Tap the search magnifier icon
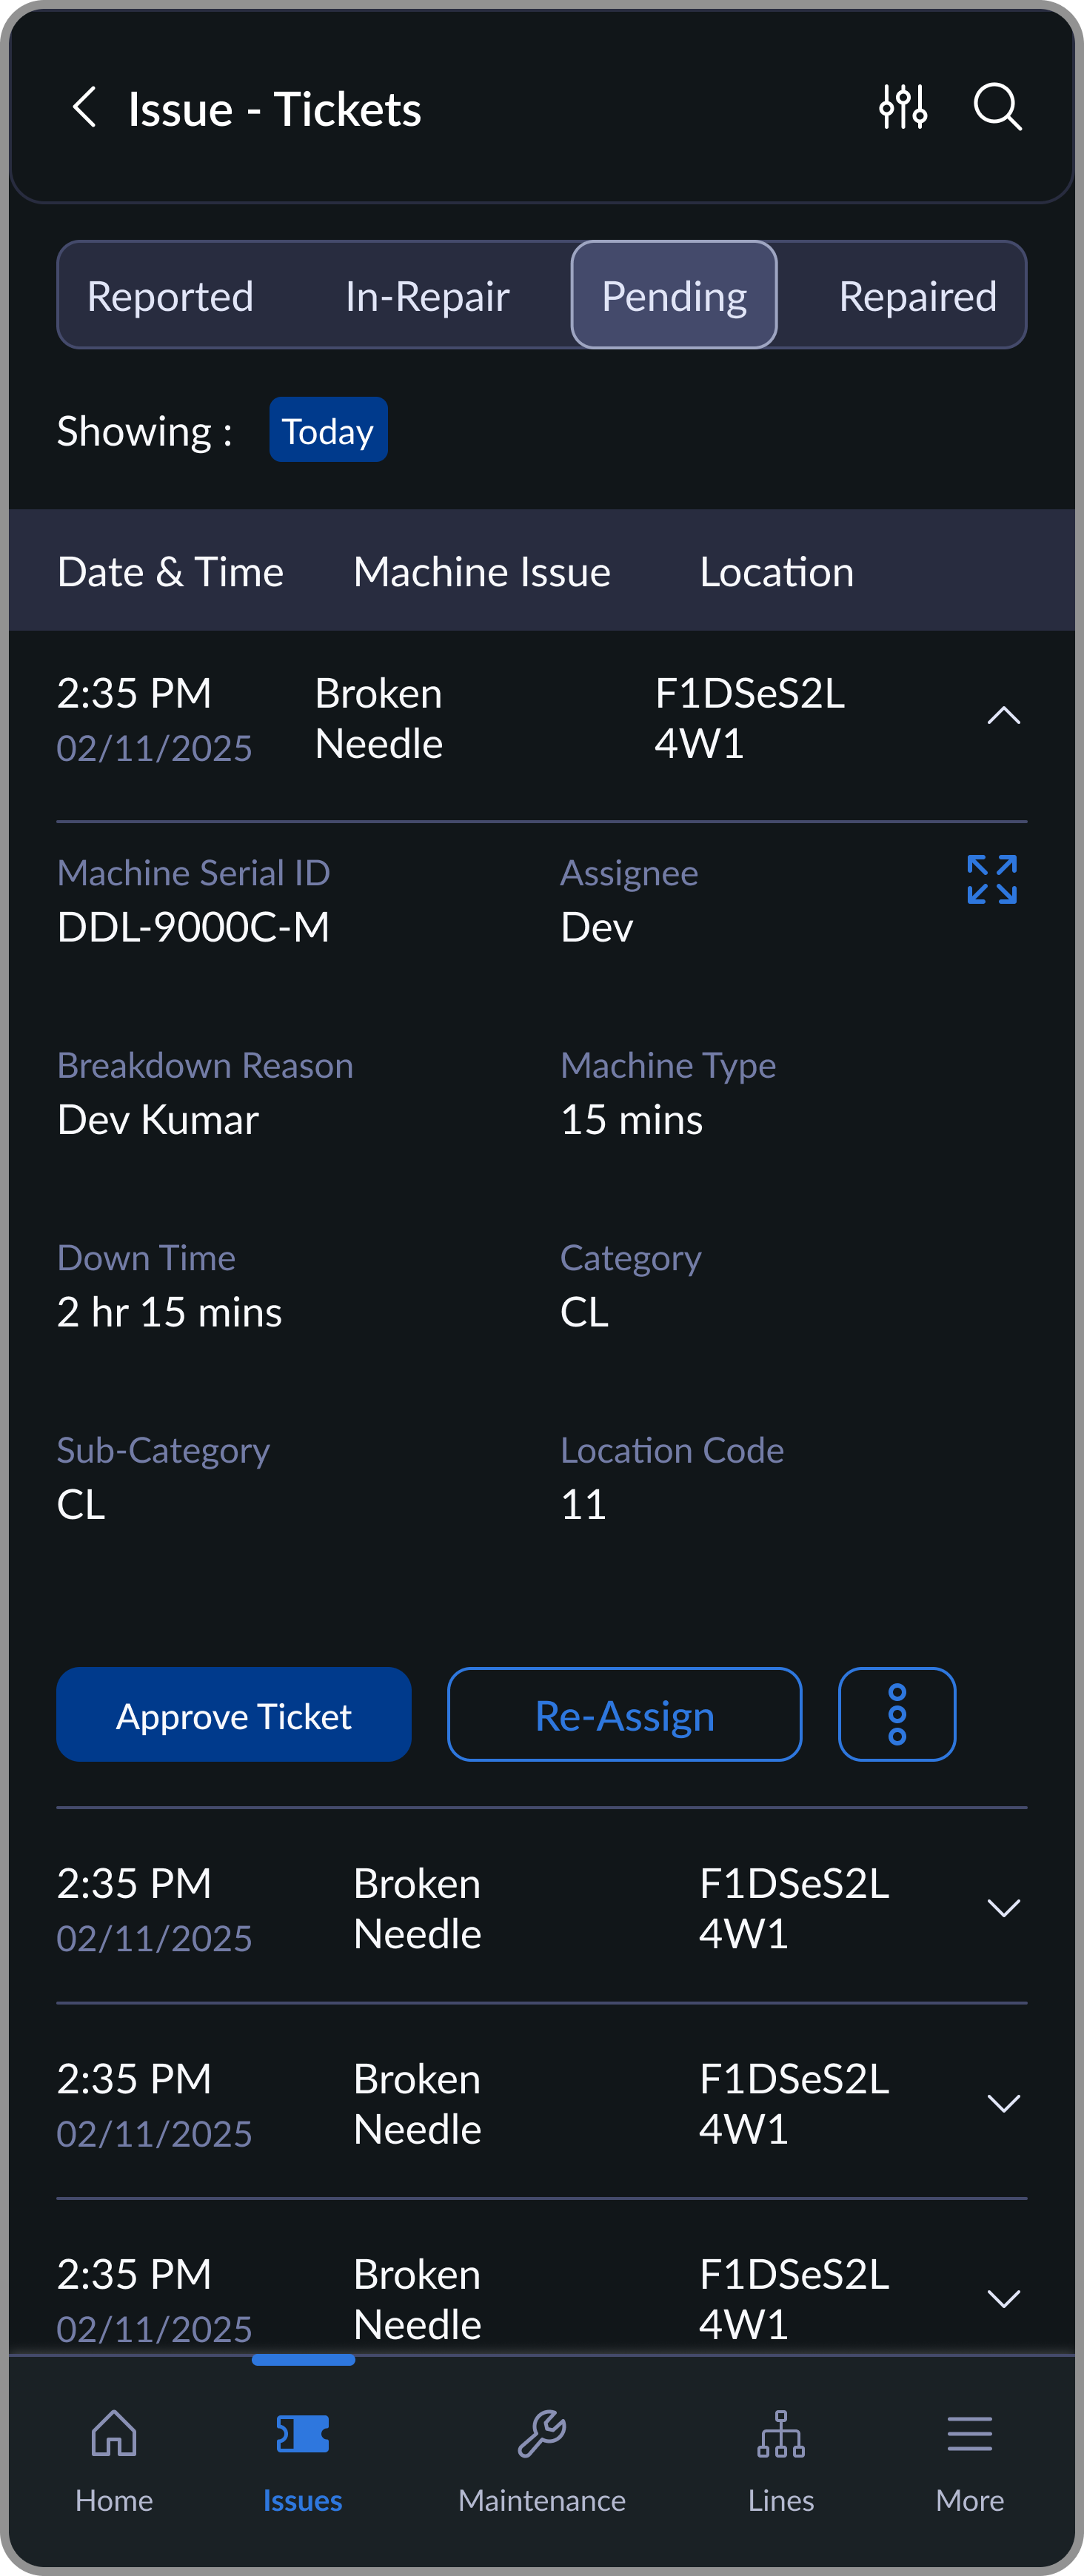The height and width of the screenshot is (2576, 1084). point(997,107)
